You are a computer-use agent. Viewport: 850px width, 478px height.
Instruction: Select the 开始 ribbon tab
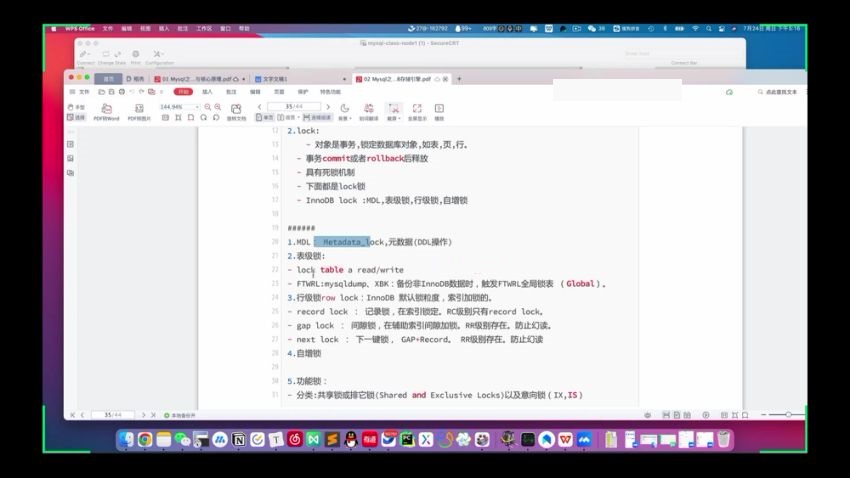pyautogui.click(x=183, y=92)
